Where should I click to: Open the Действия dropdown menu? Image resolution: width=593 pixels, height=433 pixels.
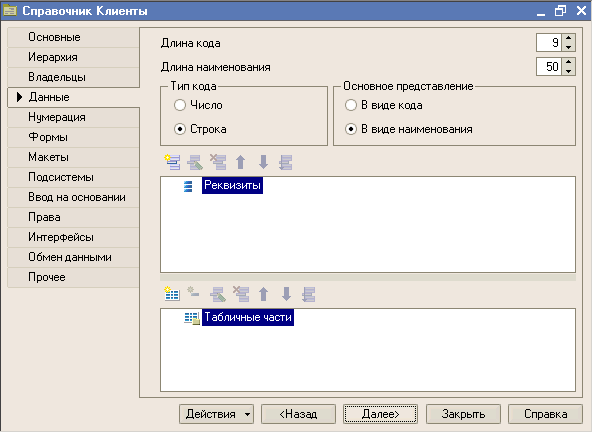click(x=216, y=414)
